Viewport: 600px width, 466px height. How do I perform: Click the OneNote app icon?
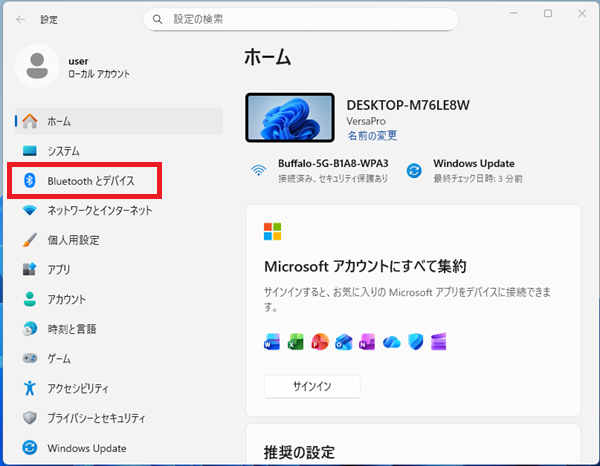367,342
